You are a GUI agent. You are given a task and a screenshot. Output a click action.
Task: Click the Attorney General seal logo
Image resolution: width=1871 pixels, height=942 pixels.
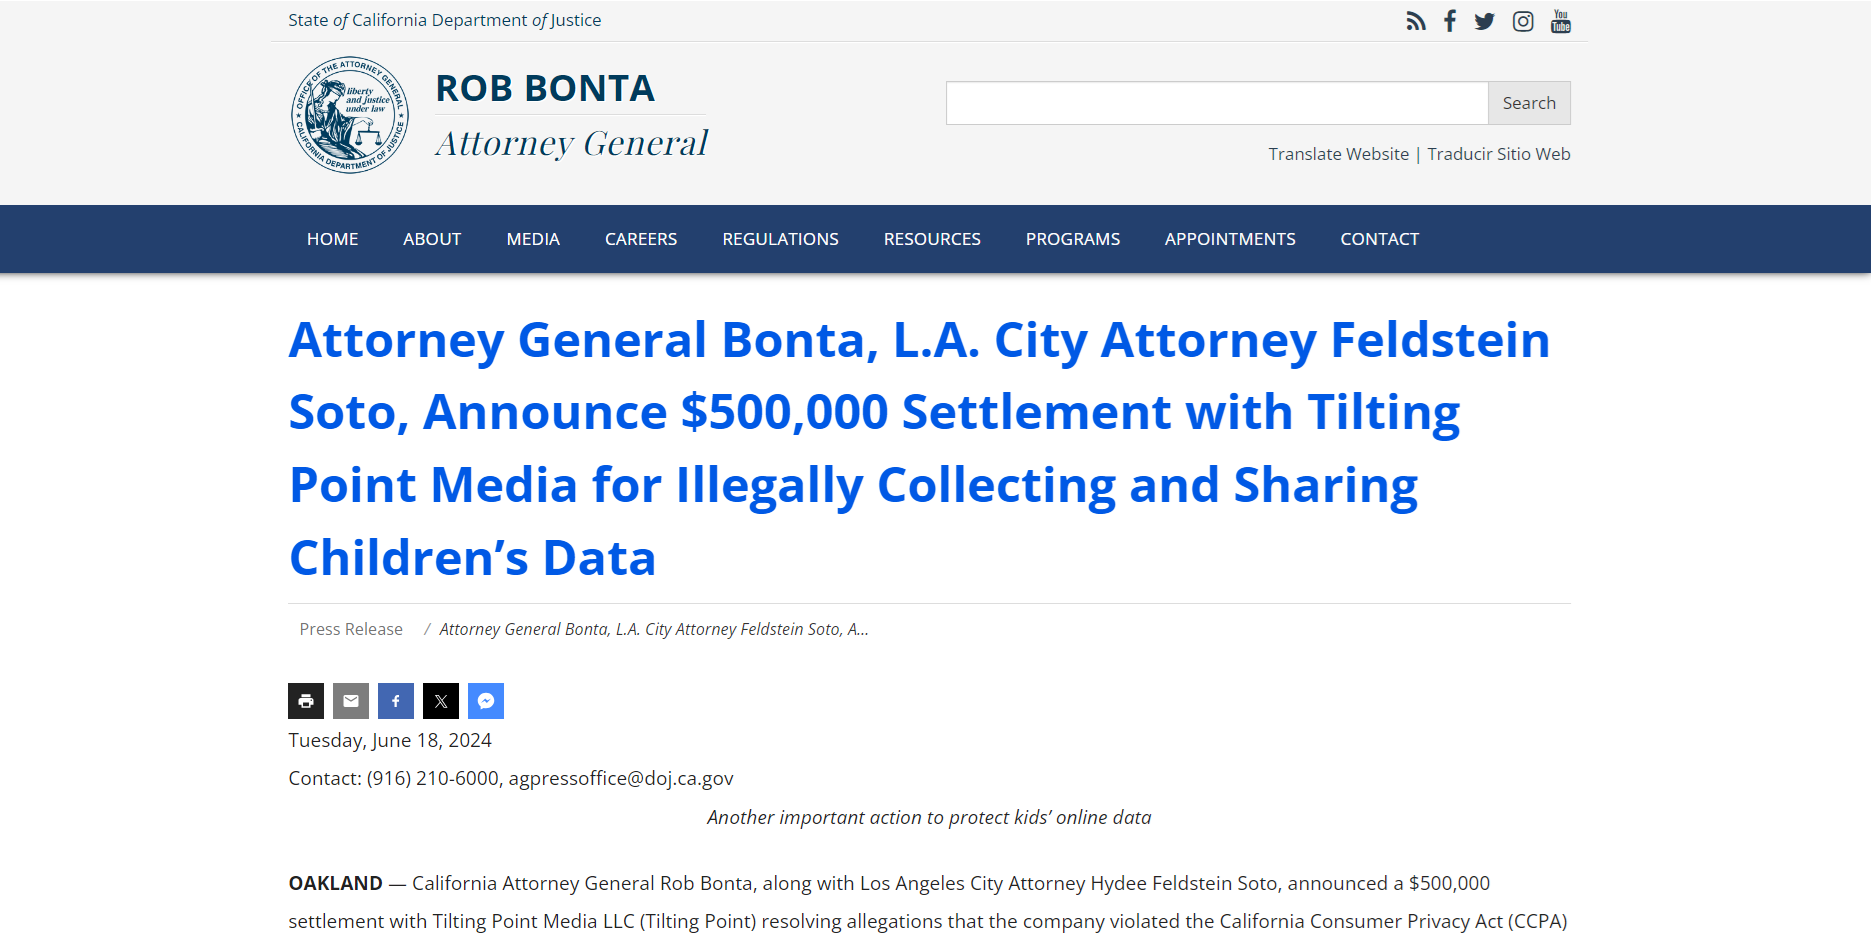350,115
